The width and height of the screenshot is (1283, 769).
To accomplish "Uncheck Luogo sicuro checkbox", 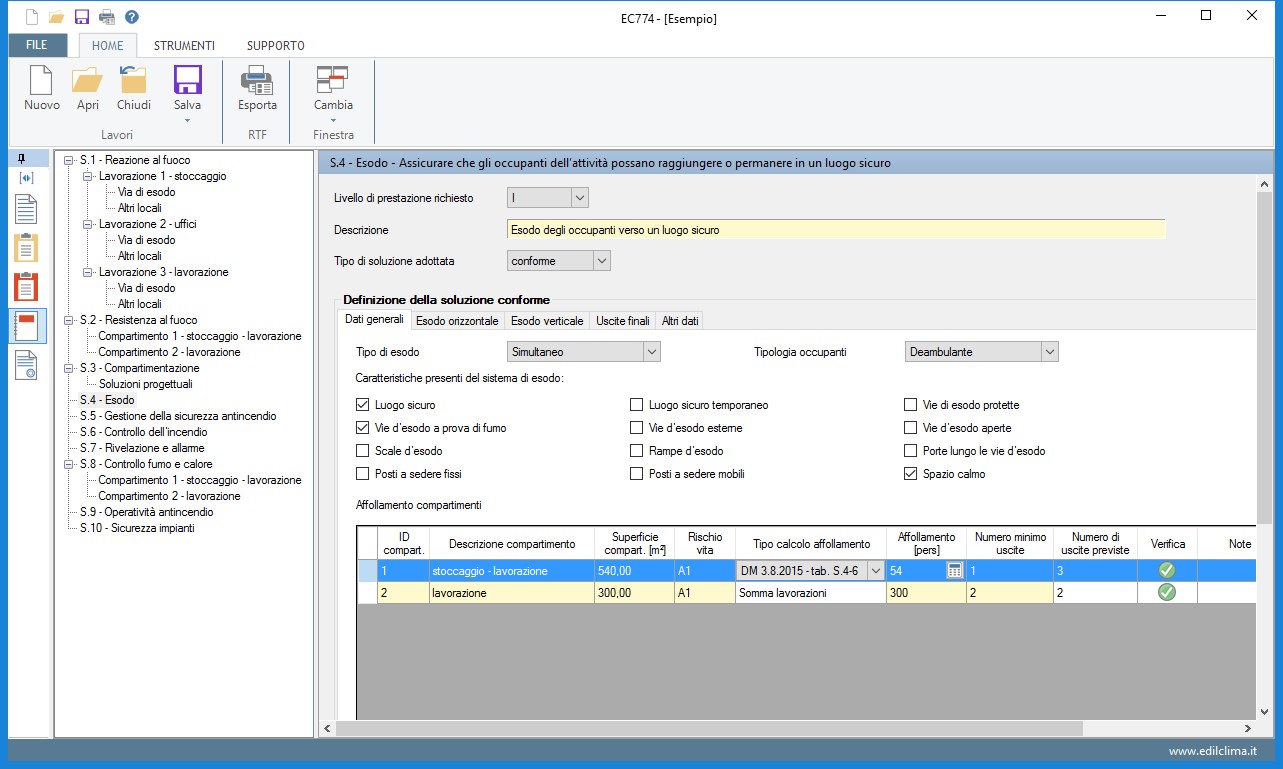I will coord(362,405).
